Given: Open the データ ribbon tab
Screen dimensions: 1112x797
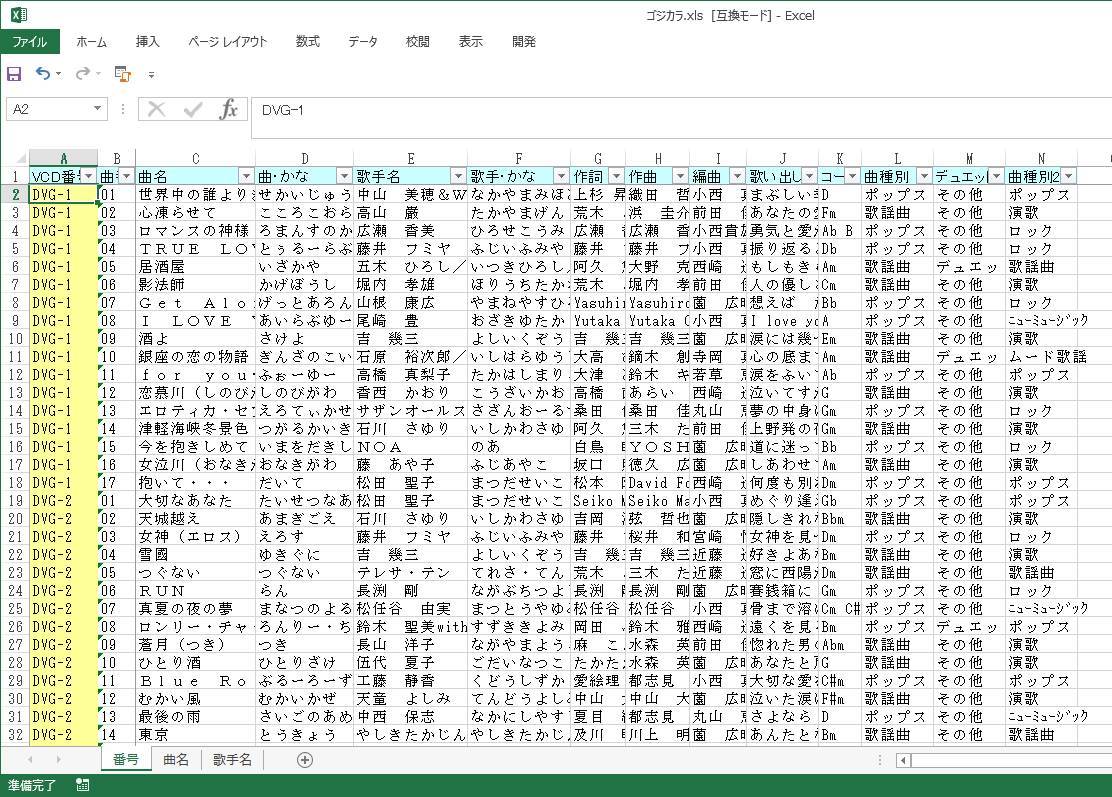Looking at the screenshot, I should tap(363, 42).
